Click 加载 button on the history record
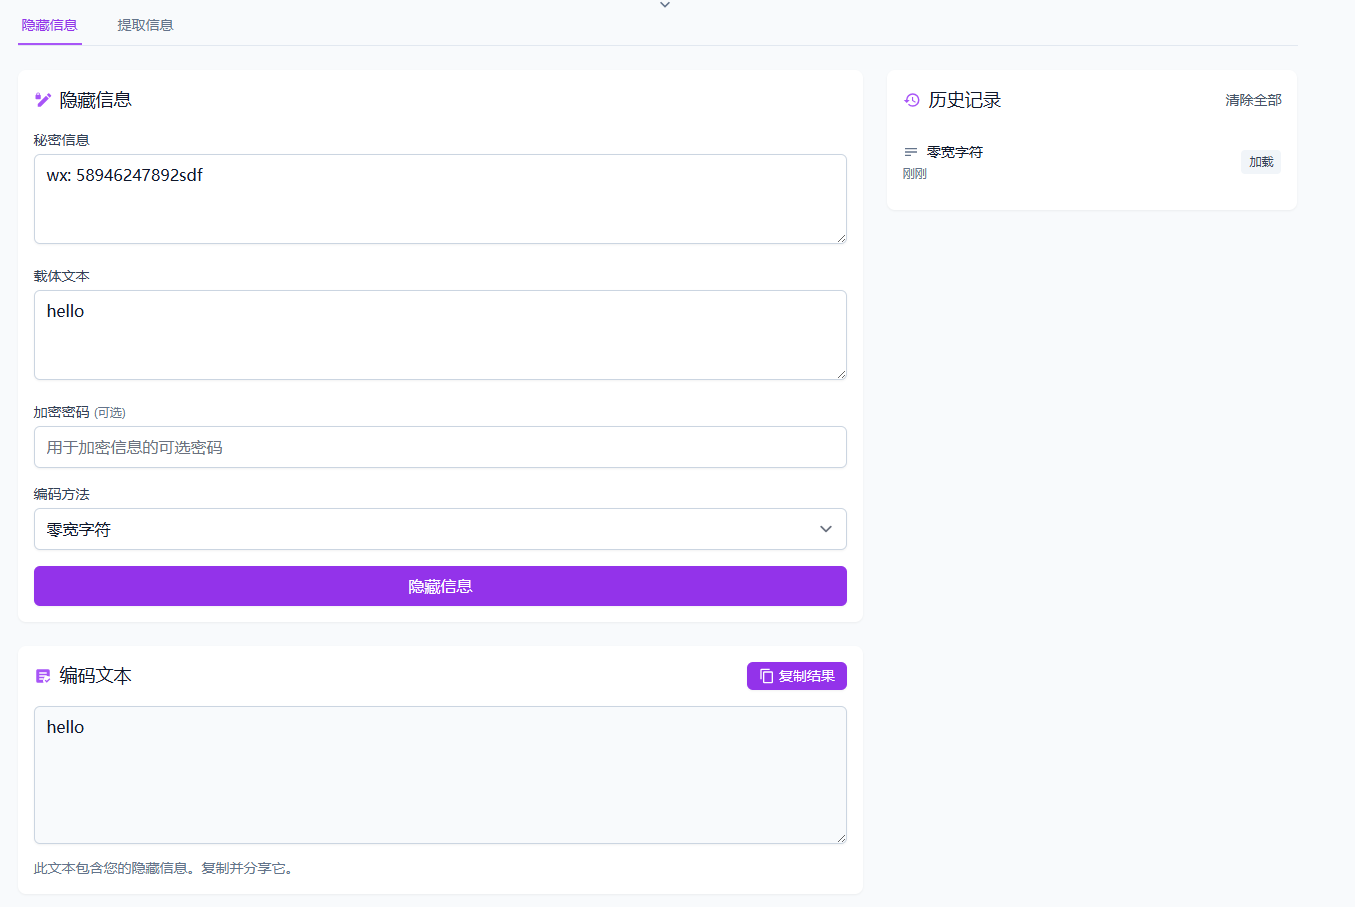This screenshot has height=907, width=1355. pyautogui.click(x=1260, y=162)
